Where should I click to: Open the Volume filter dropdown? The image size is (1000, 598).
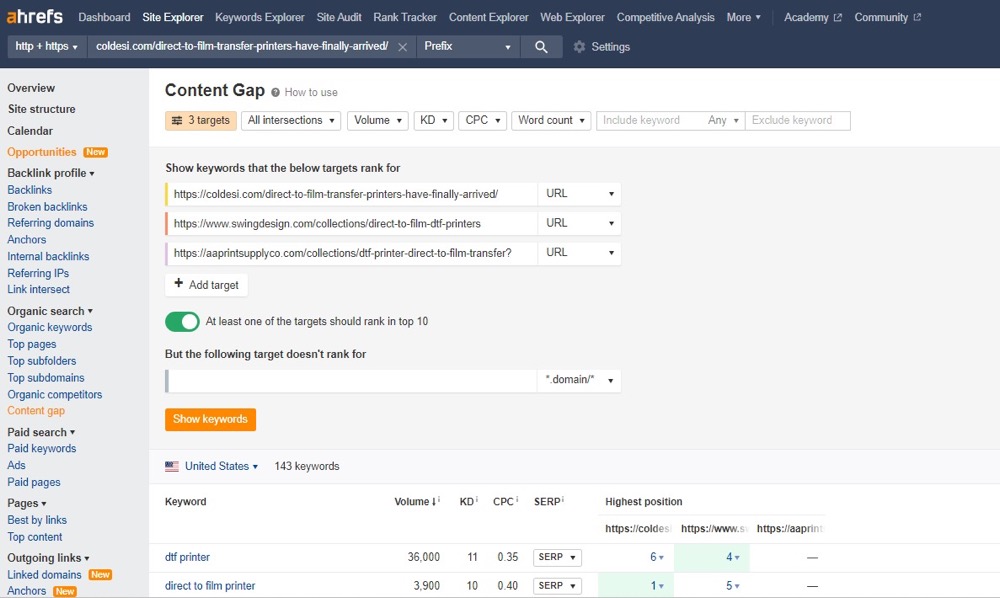pyautogui.click(x=378, y=120)
